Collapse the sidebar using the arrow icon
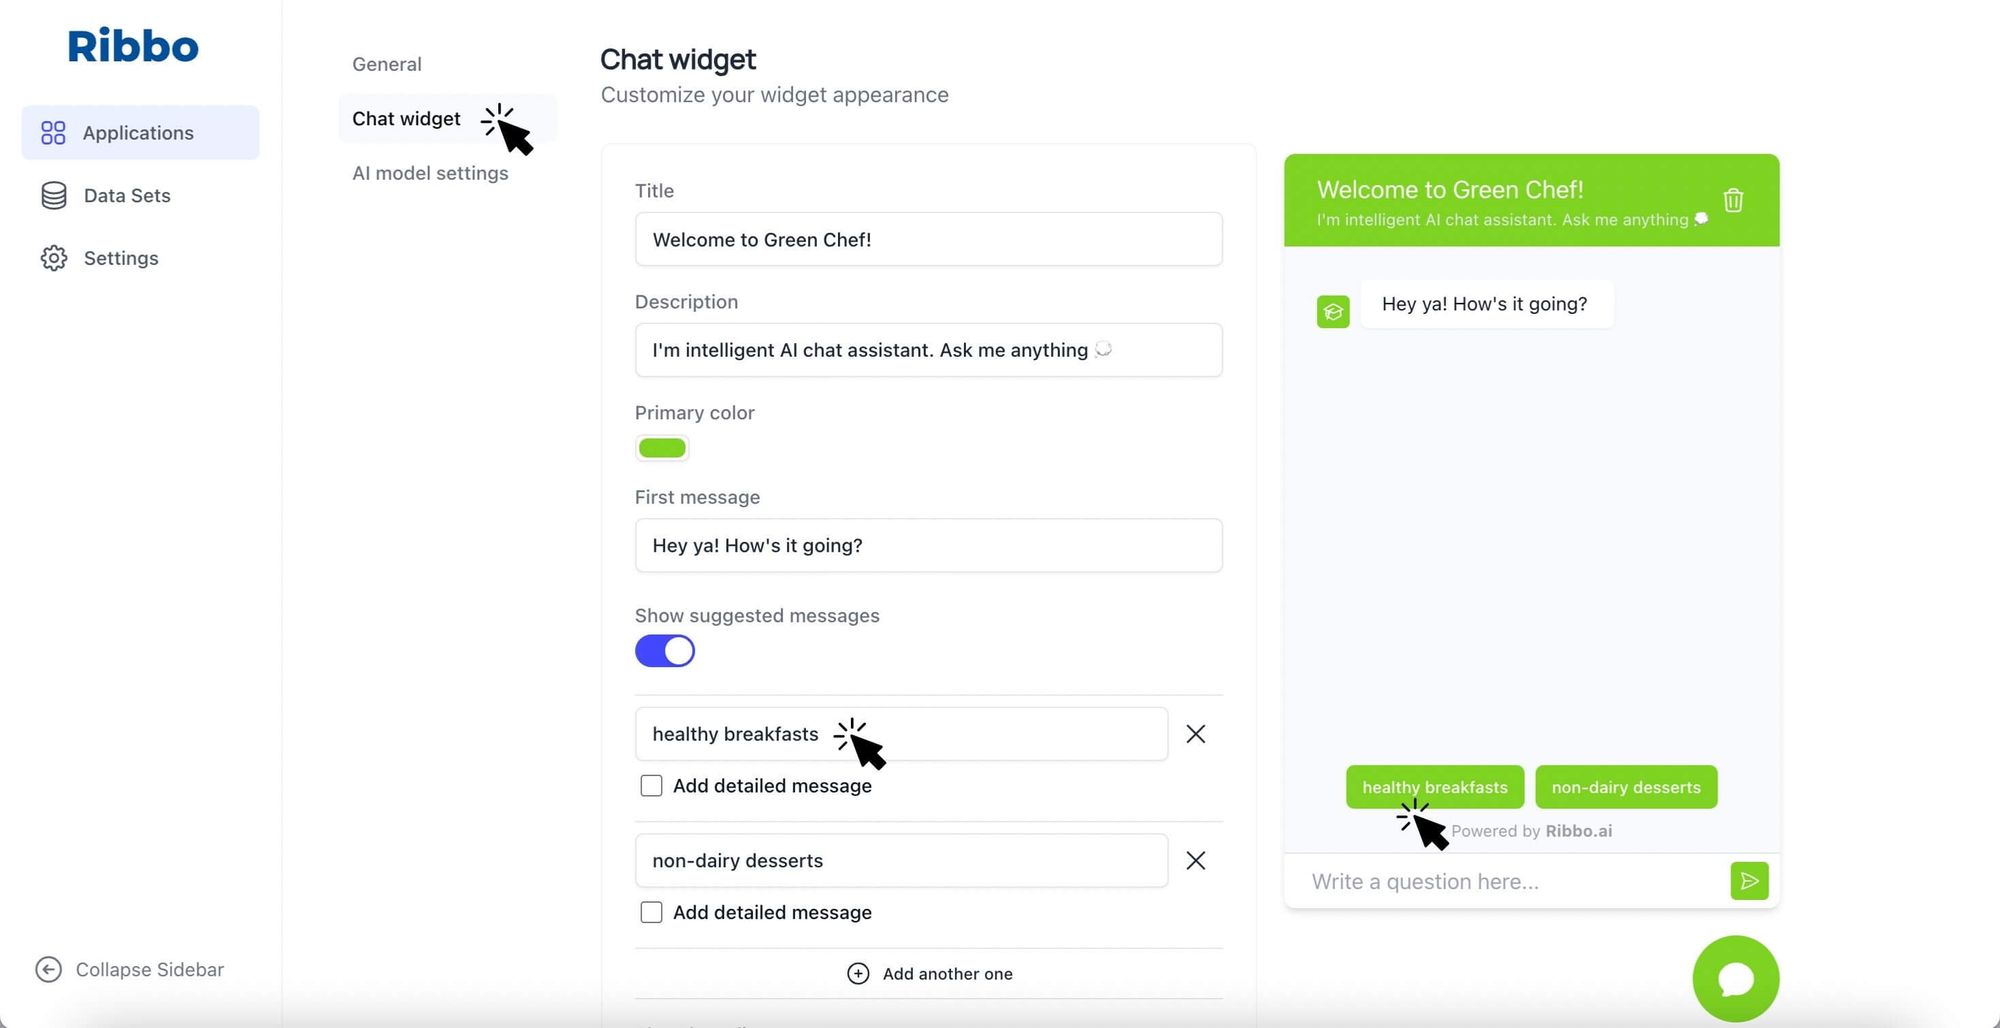The height and width of the screenshot is (1028, 2000). coord(48,969)
